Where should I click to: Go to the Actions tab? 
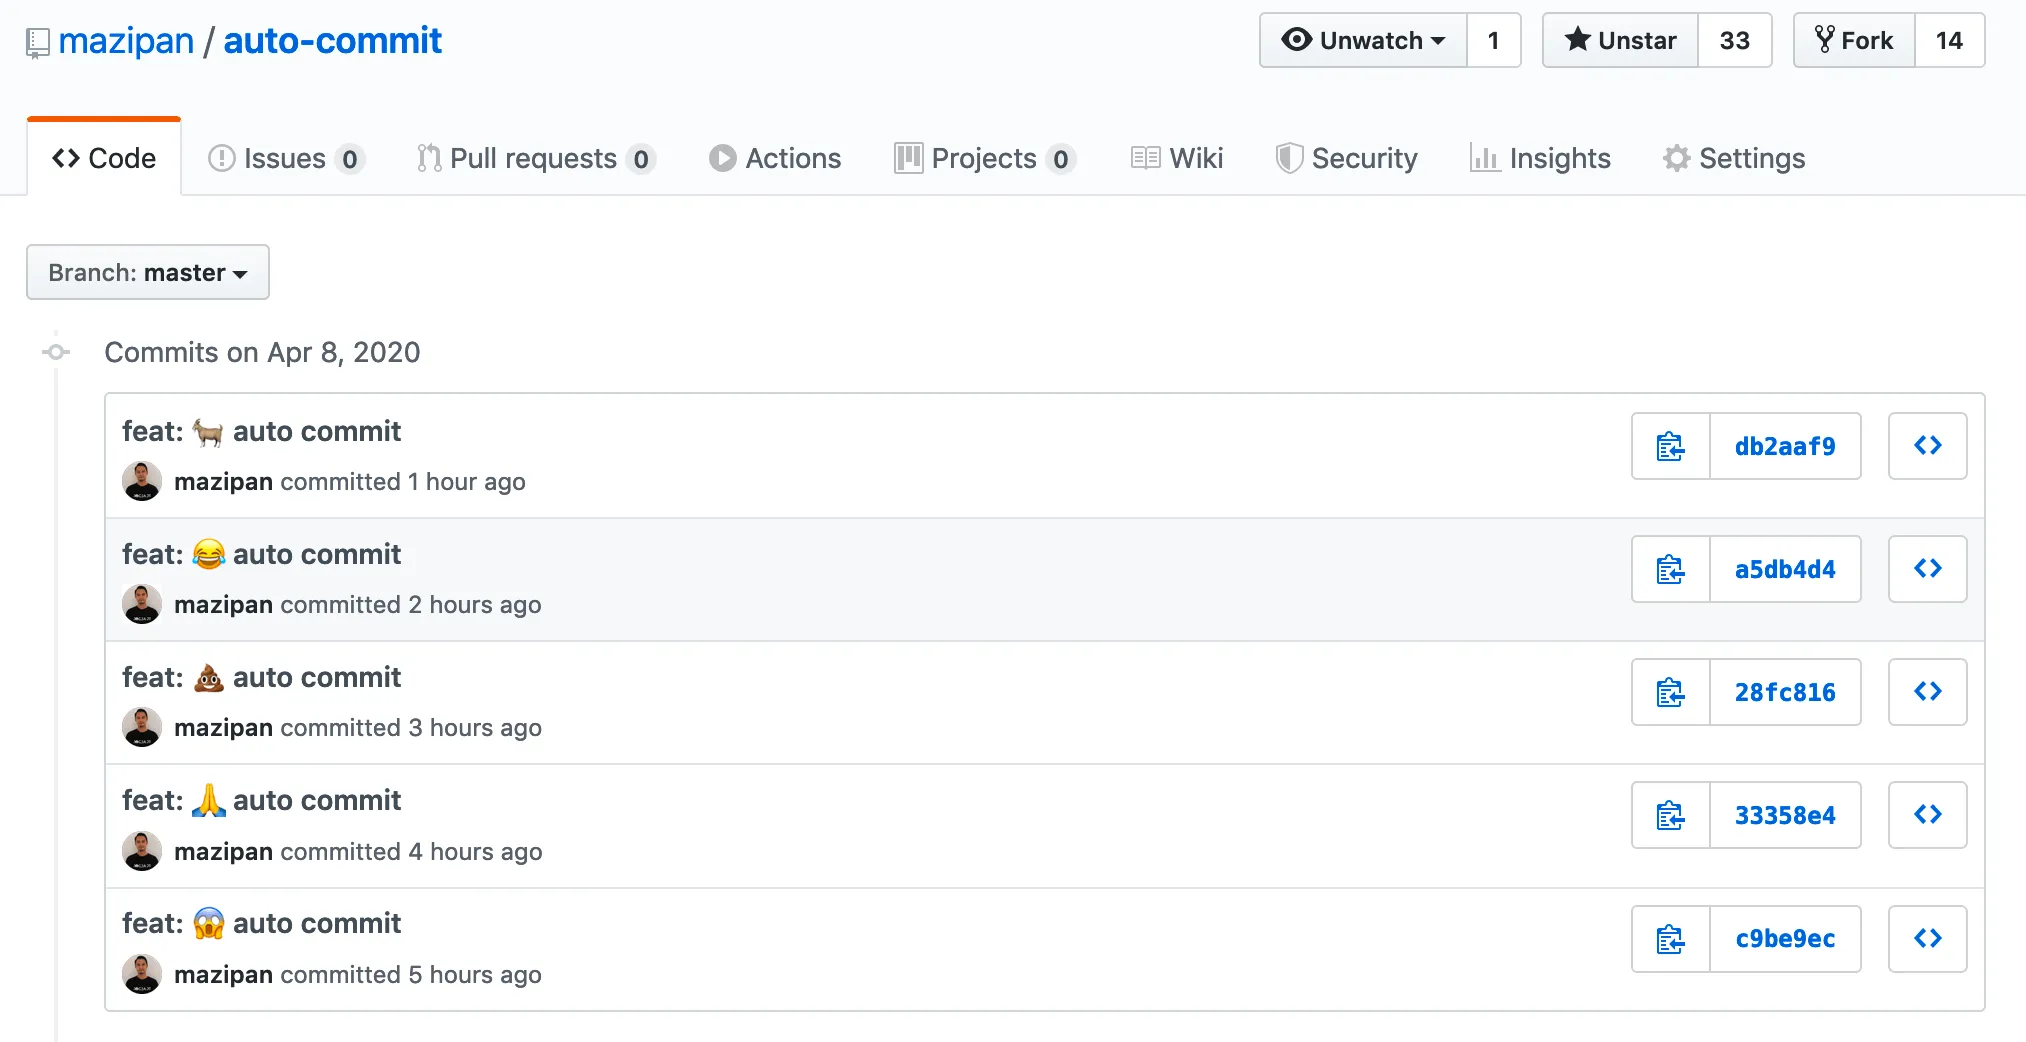point(775,158)
